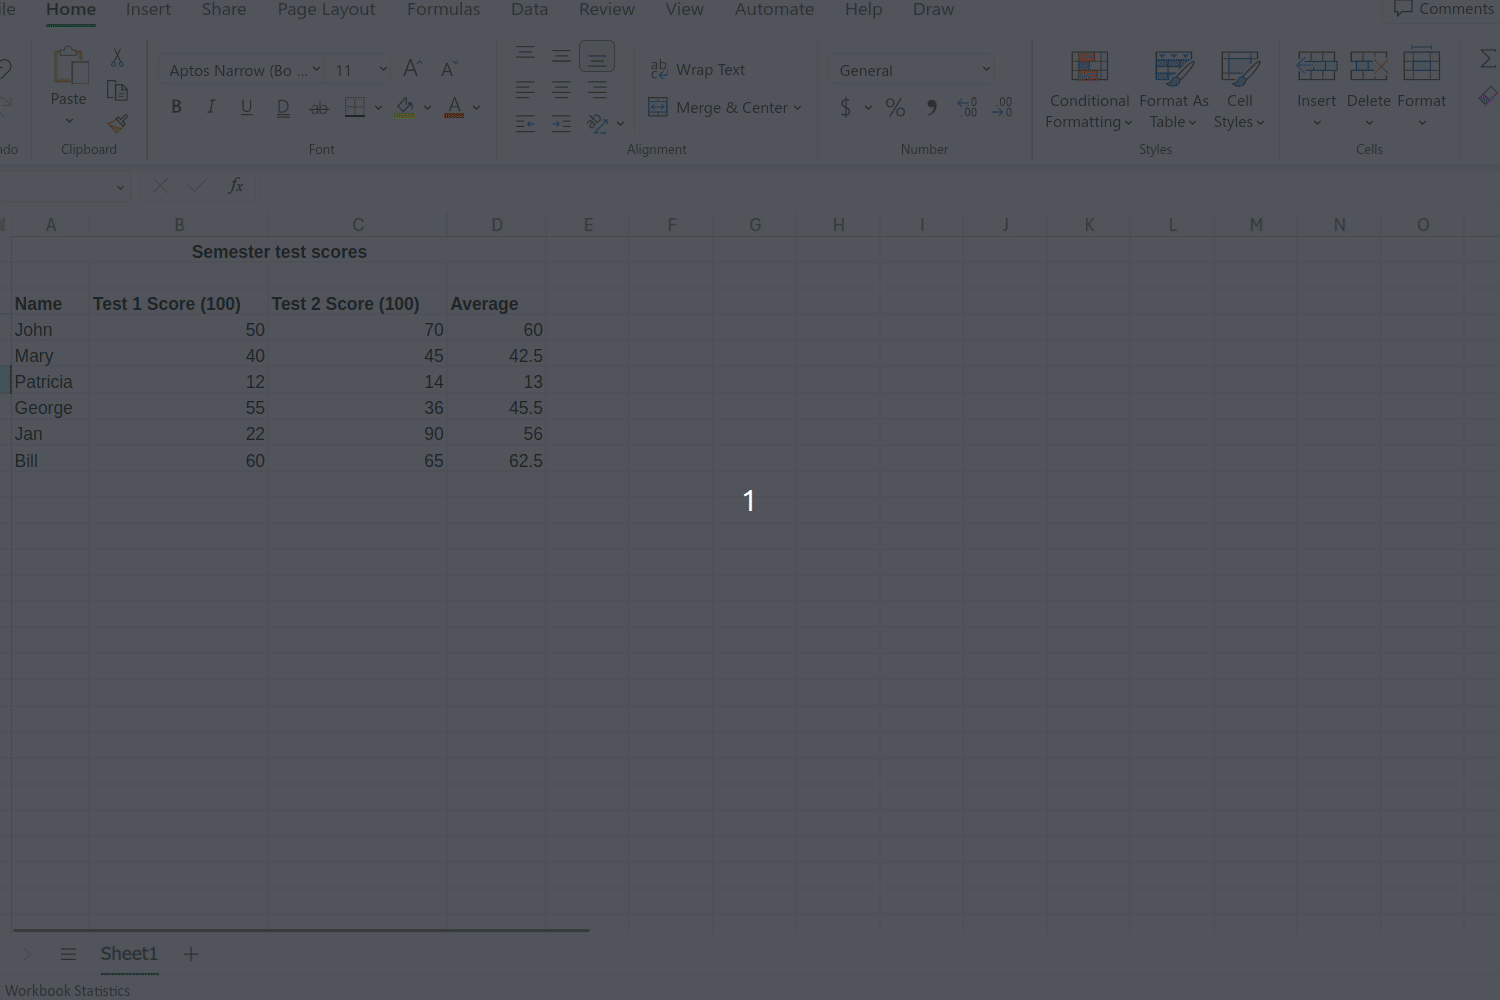Image resolution: width=1500 pixels, height=1000 pixels.
Task: Click the Increase Indent icon
Action: tap(561, 124)
